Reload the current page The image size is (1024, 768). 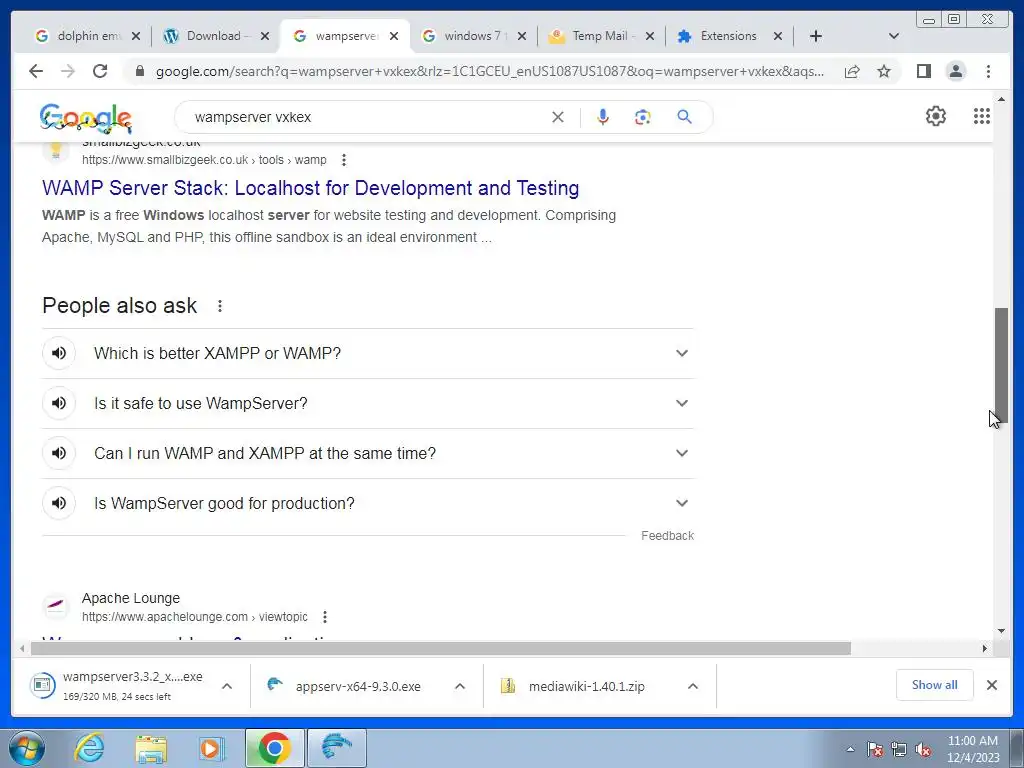coord(100,71)
